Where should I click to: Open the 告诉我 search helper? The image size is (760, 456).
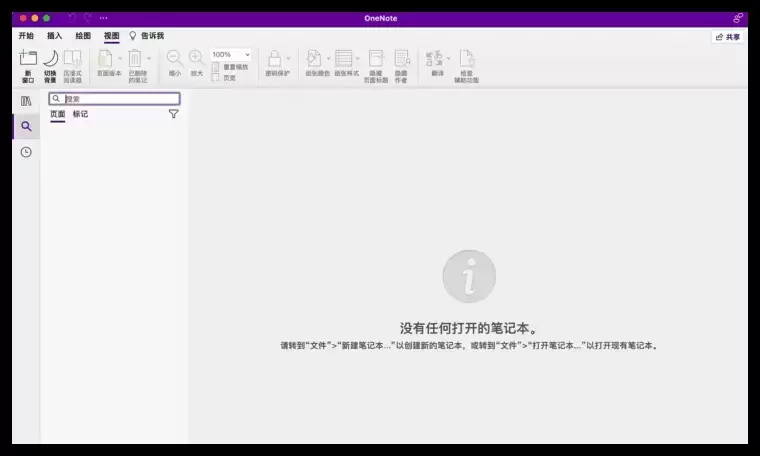click(152, 36)
